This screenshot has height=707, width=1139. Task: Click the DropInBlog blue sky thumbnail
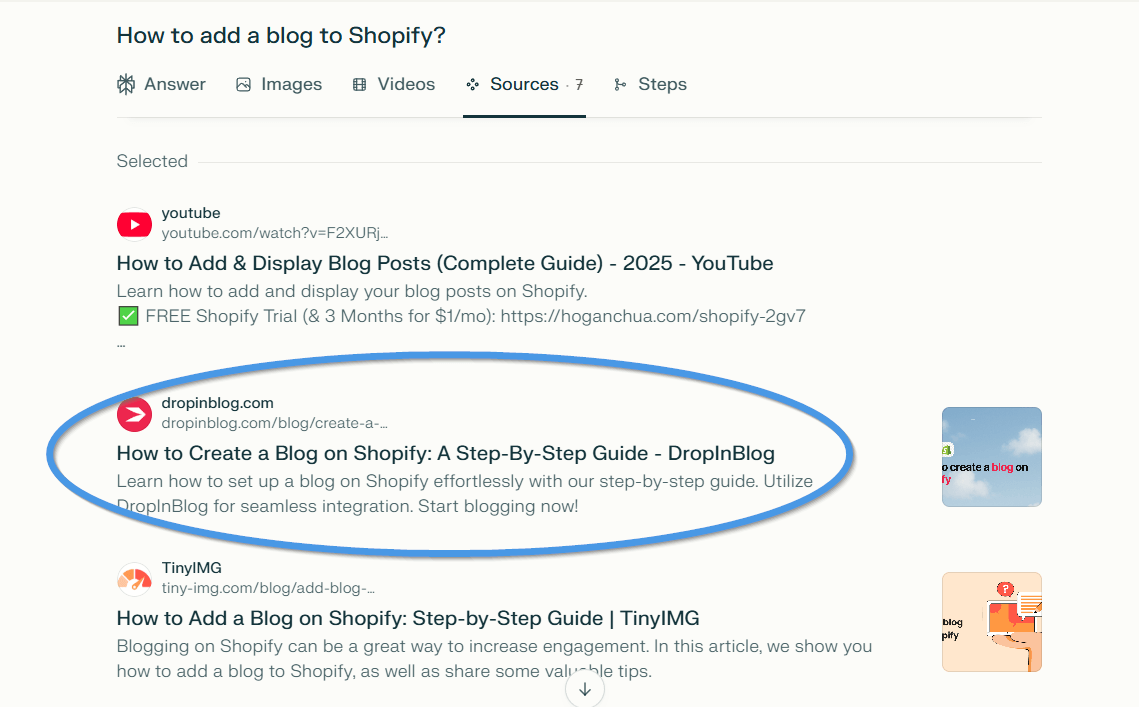pyautogui.click(x=991, y=456)
